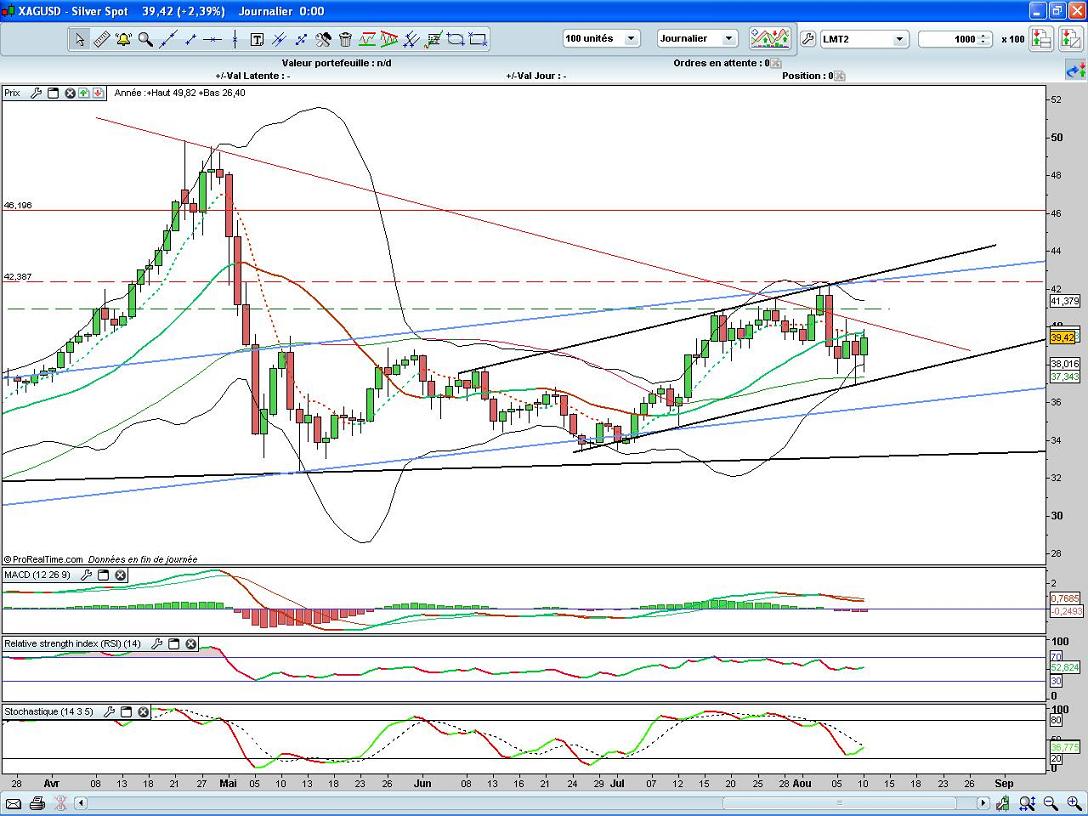Remove the Stochastique indicator panel
1088x816 pixels.
pos(143,712)
